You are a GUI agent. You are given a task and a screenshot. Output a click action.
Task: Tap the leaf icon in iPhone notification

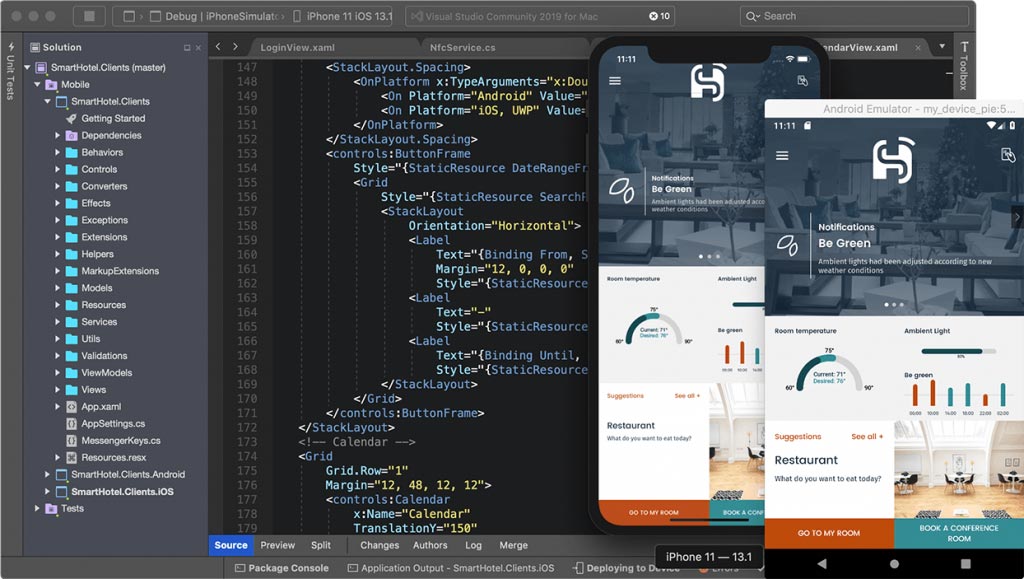click(621, 191)
